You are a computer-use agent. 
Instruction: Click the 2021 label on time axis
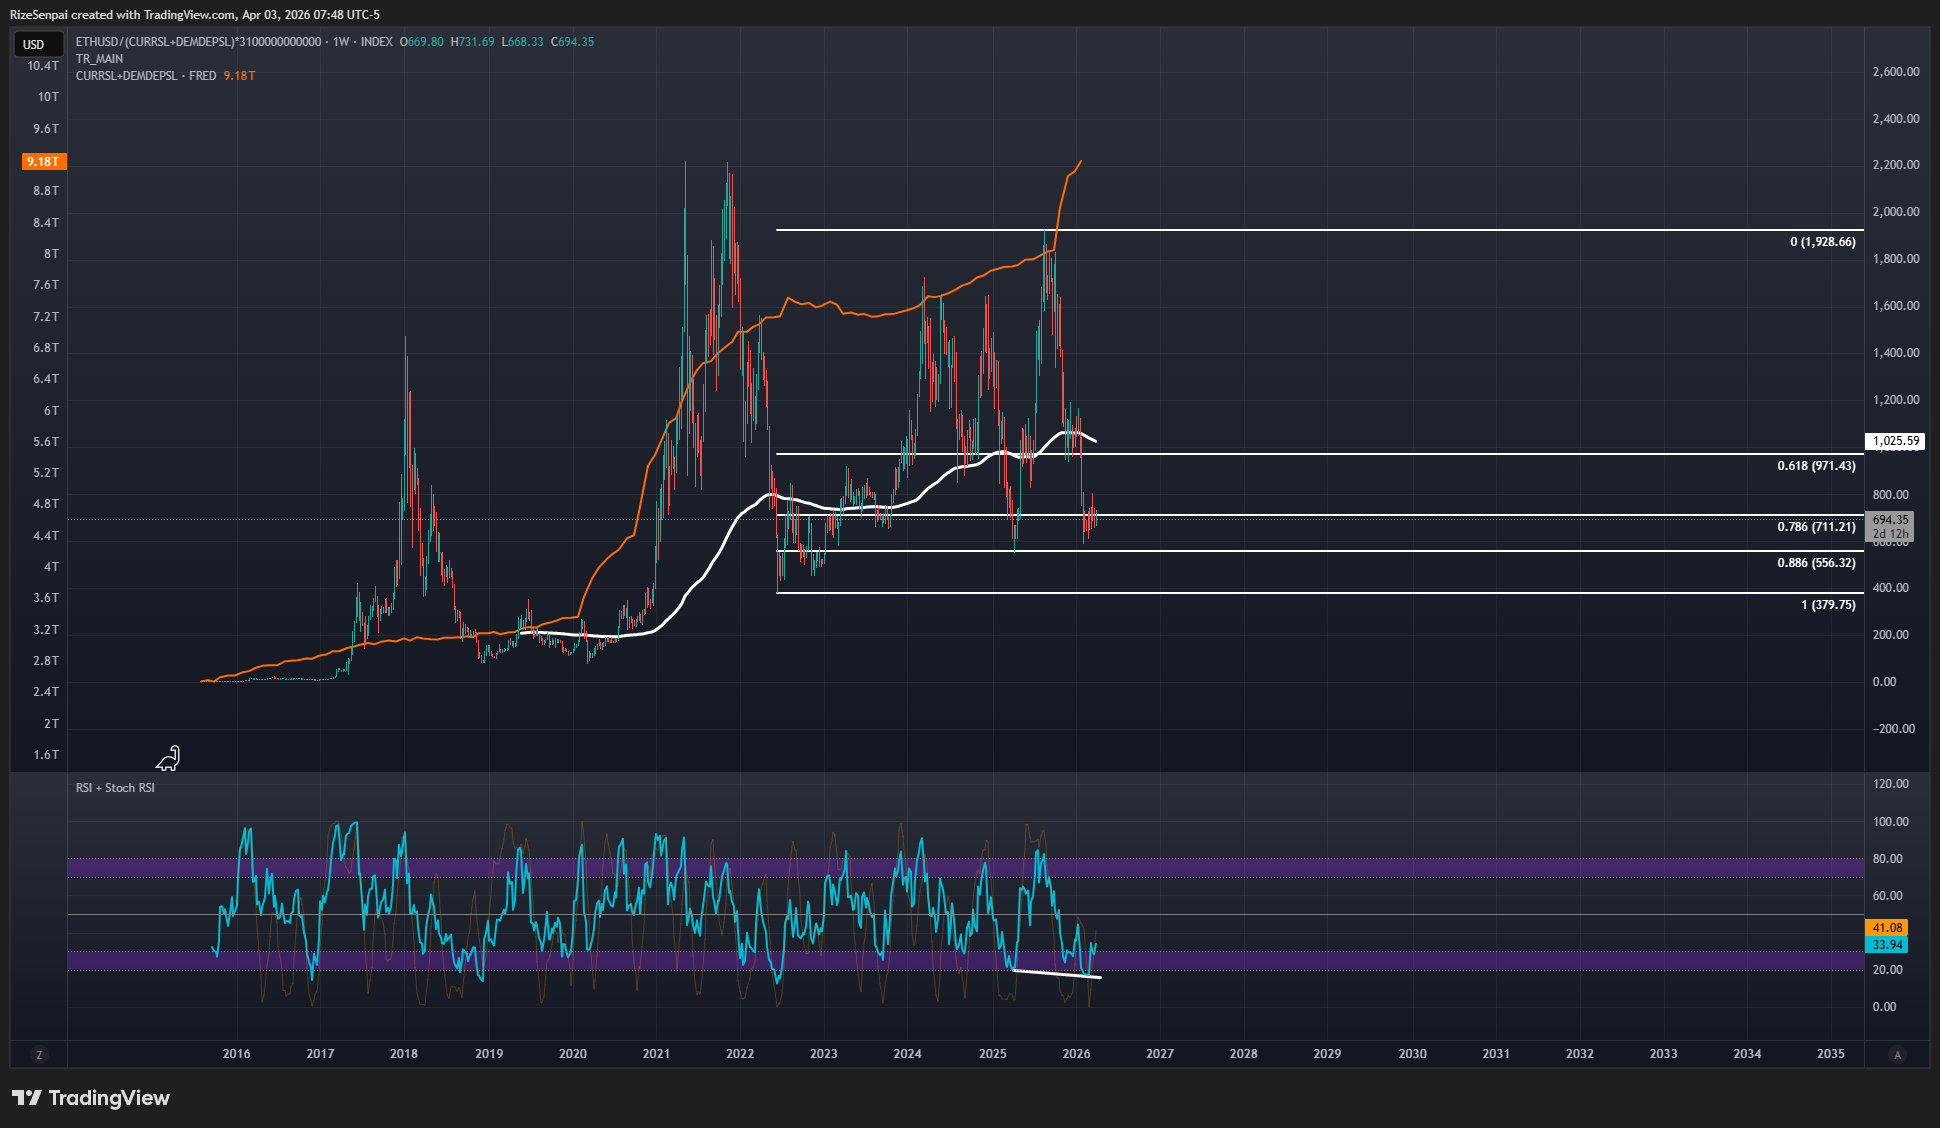(656, 1054)
